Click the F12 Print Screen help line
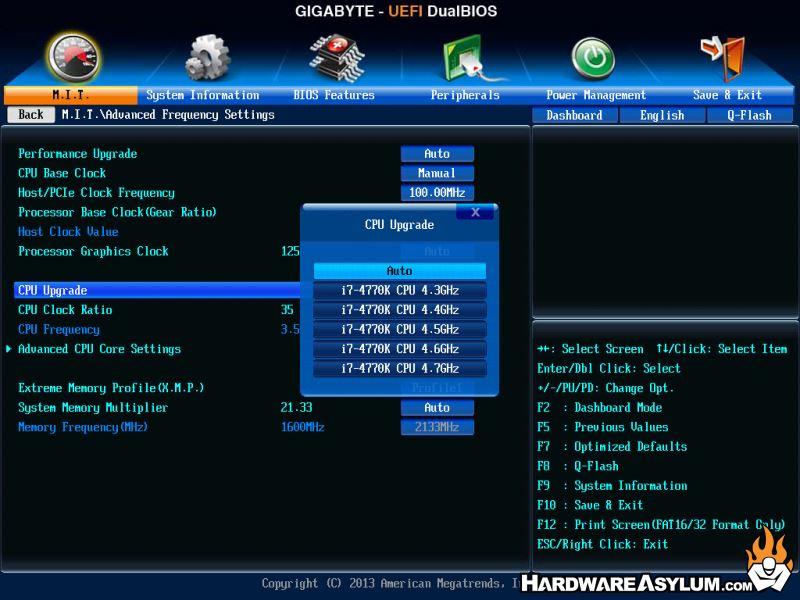This screenshot has height=600, width=800. [x=661, y=524]
